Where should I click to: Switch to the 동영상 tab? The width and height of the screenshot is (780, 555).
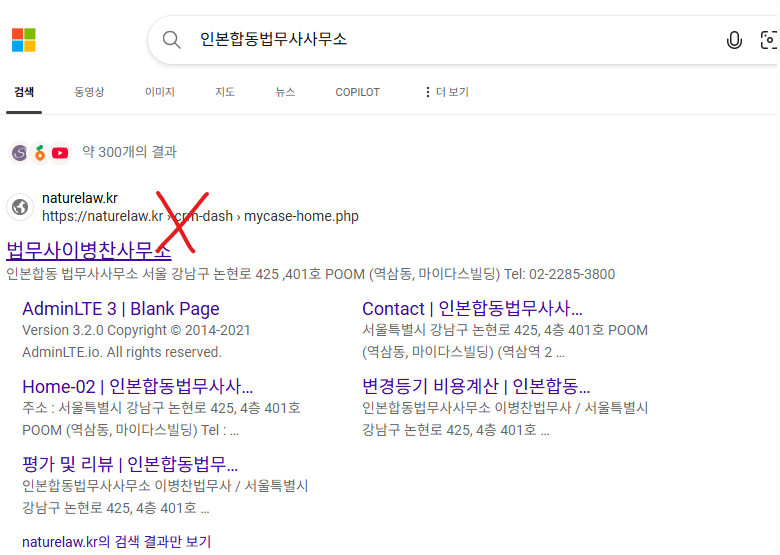(90, 92)
